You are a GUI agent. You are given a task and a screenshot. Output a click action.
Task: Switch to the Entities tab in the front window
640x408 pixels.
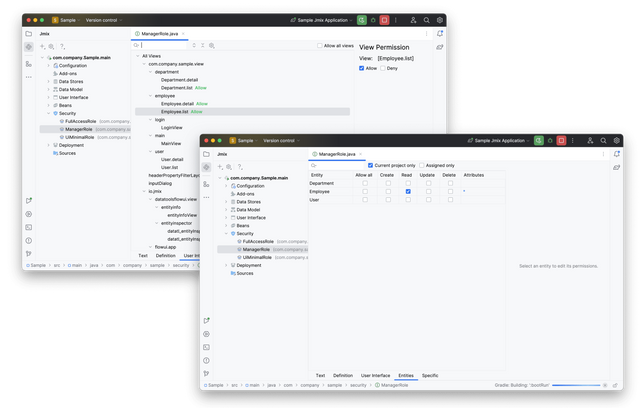406,375
